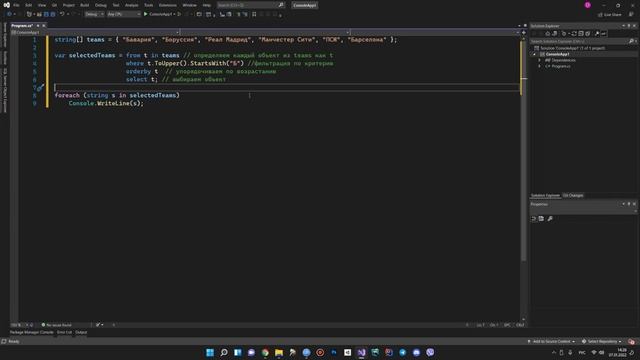This screenshot has width=640, height=360.
Task: Toggle auto-hide pin of Properties panel
Action: point(629,204)
